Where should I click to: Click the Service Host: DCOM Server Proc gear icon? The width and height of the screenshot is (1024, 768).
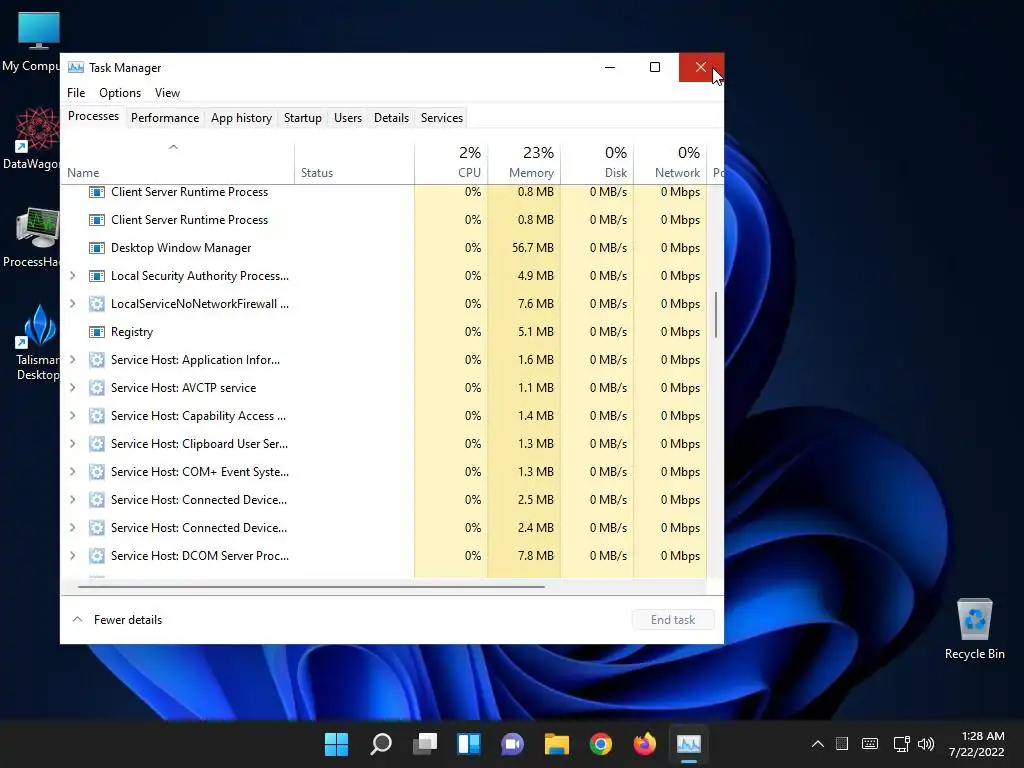pyautogui.click(x=97, y=556)
